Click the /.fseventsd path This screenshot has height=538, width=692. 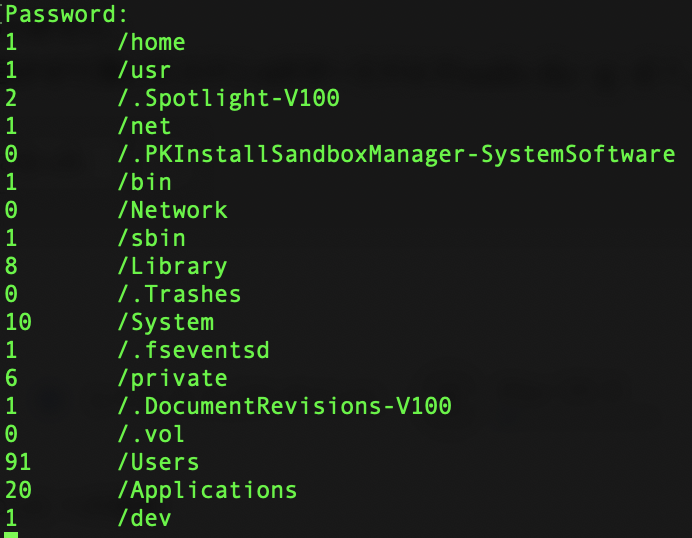tap(193, 350)
